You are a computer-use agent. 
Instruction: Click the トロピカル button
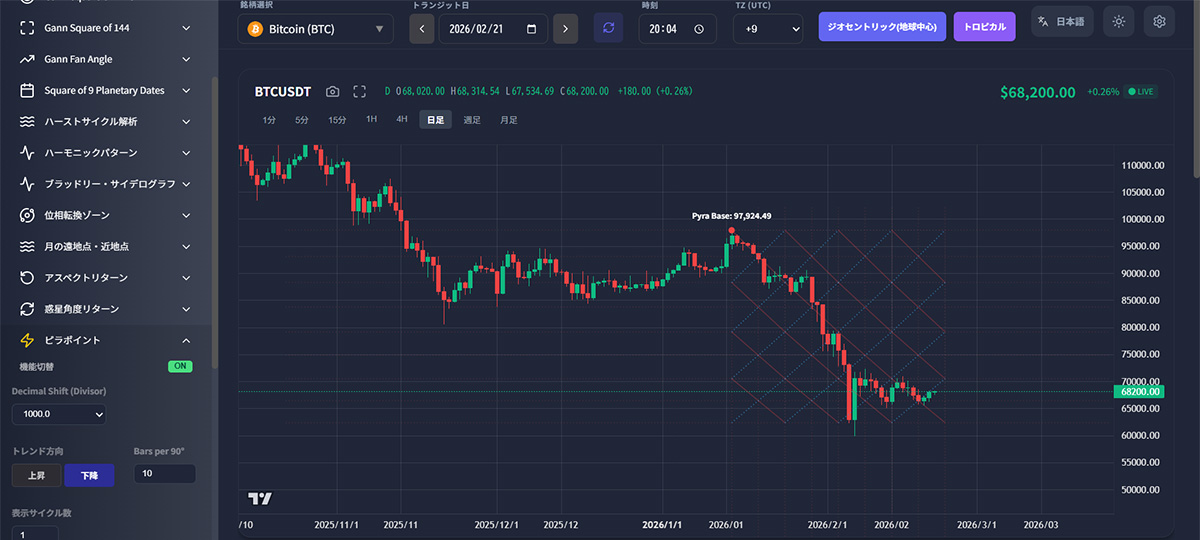coord(984,27)
